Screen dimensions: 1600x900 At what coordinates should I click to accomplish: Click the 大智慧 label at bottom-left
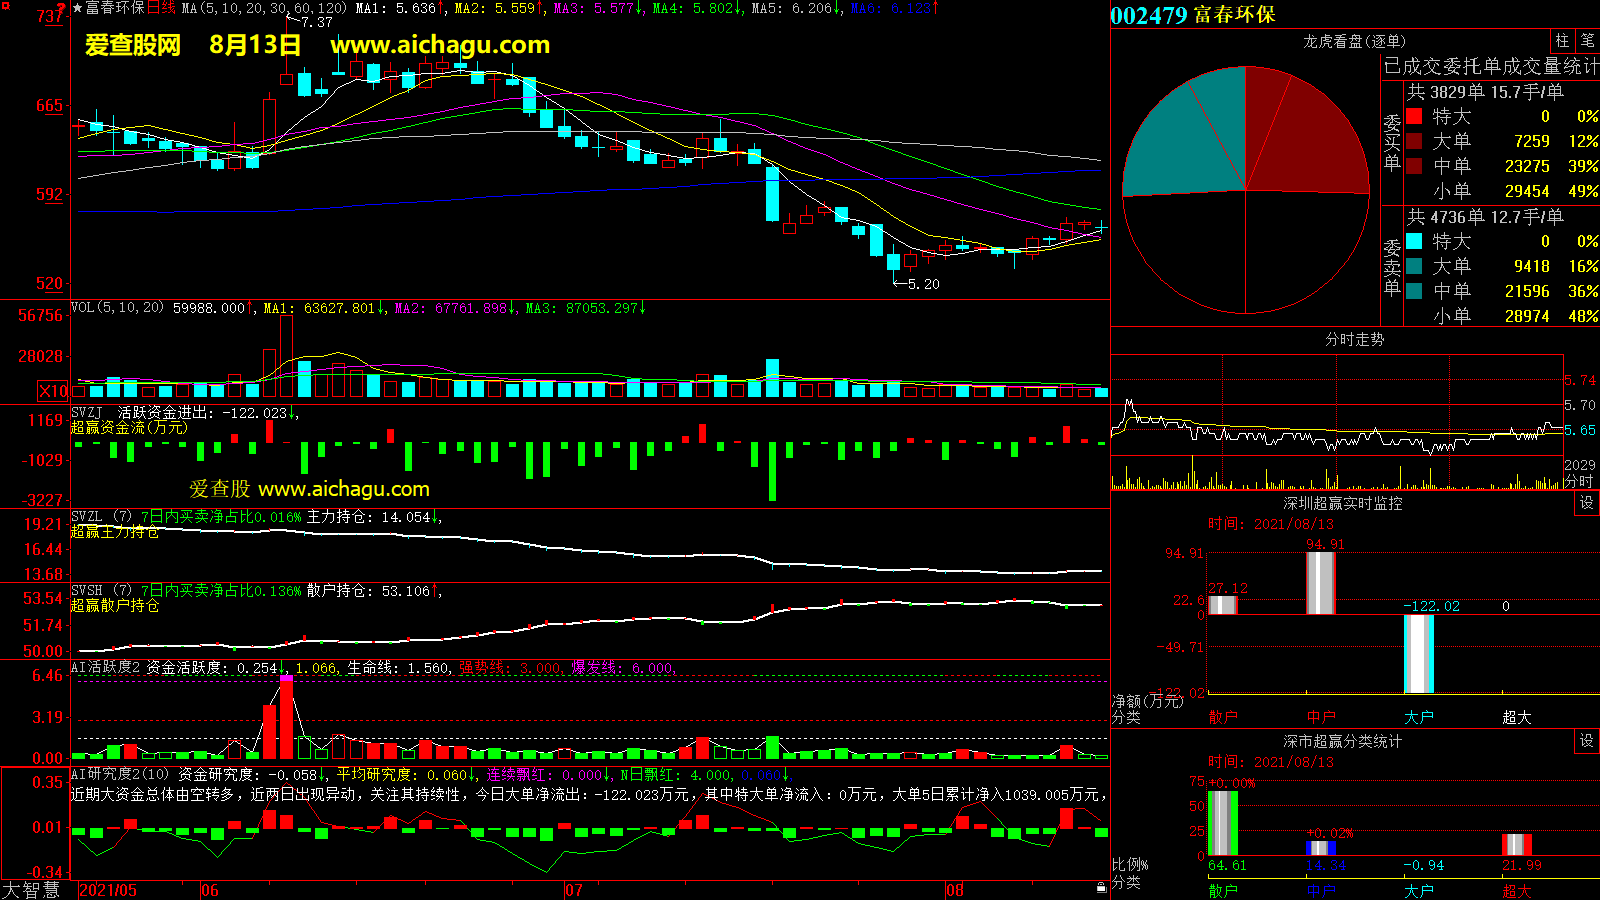31,889
